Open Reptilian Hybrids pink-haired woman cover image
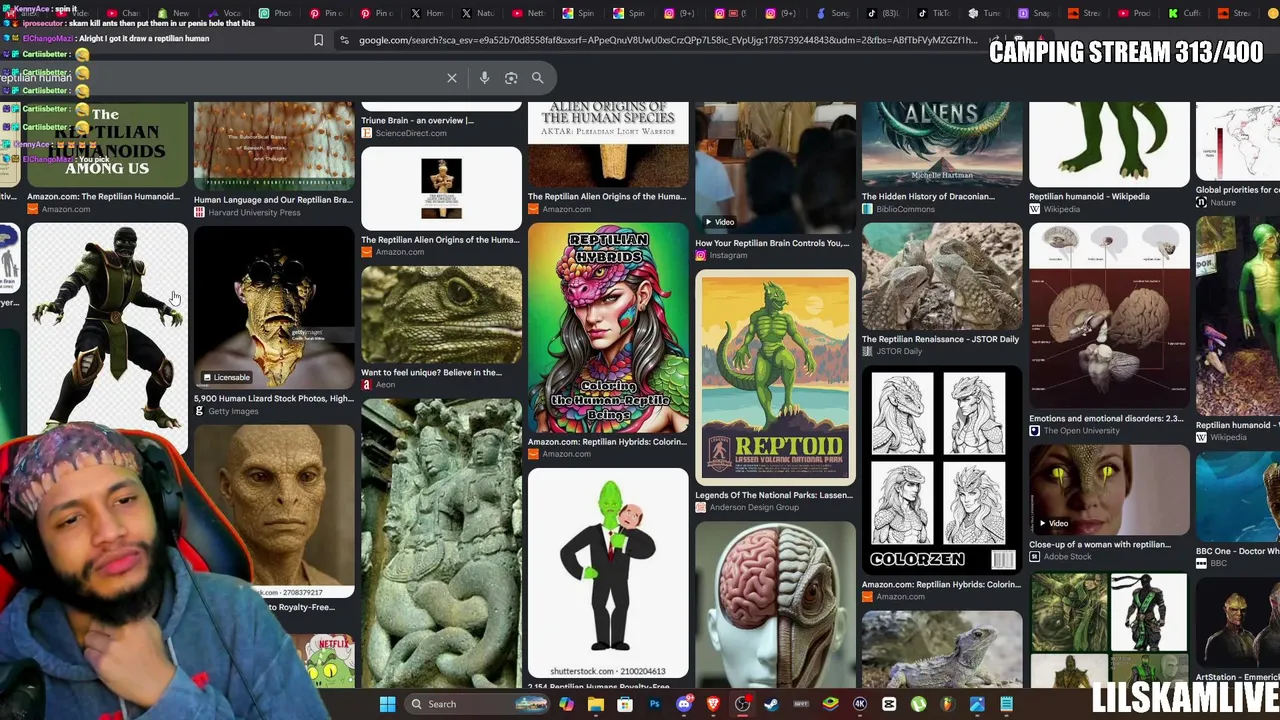 click(x=608, y=330)
